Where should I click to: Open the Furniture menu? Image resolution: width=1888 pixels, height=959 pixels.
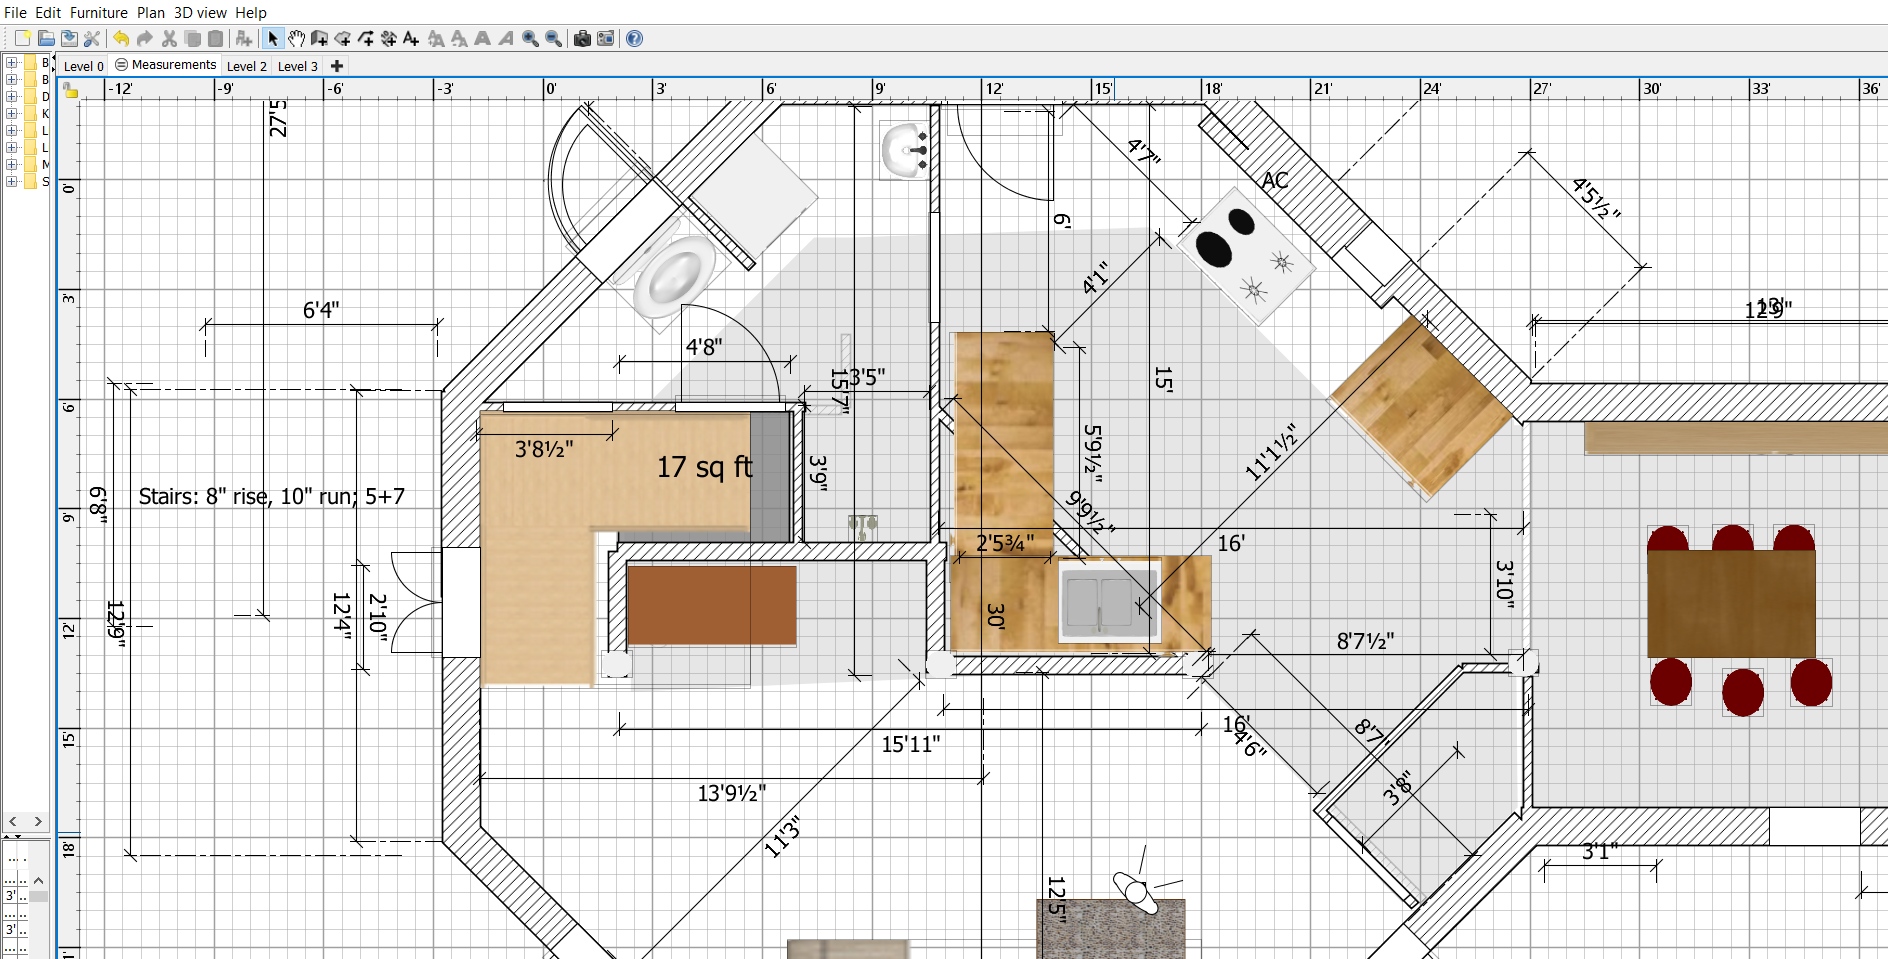point(99,12)
